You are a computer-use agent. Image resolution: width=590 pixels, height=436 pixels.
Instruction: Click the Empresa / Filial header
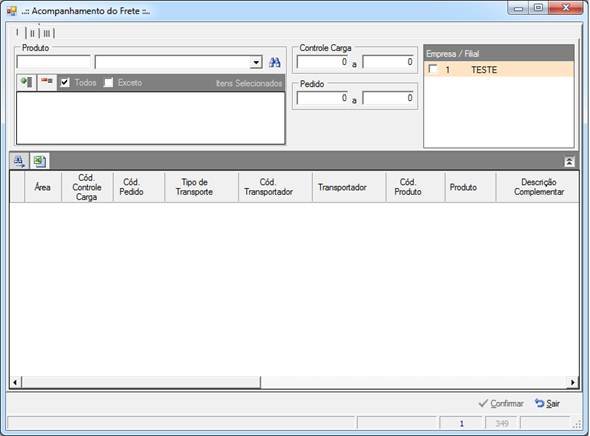tap(499, 53)
